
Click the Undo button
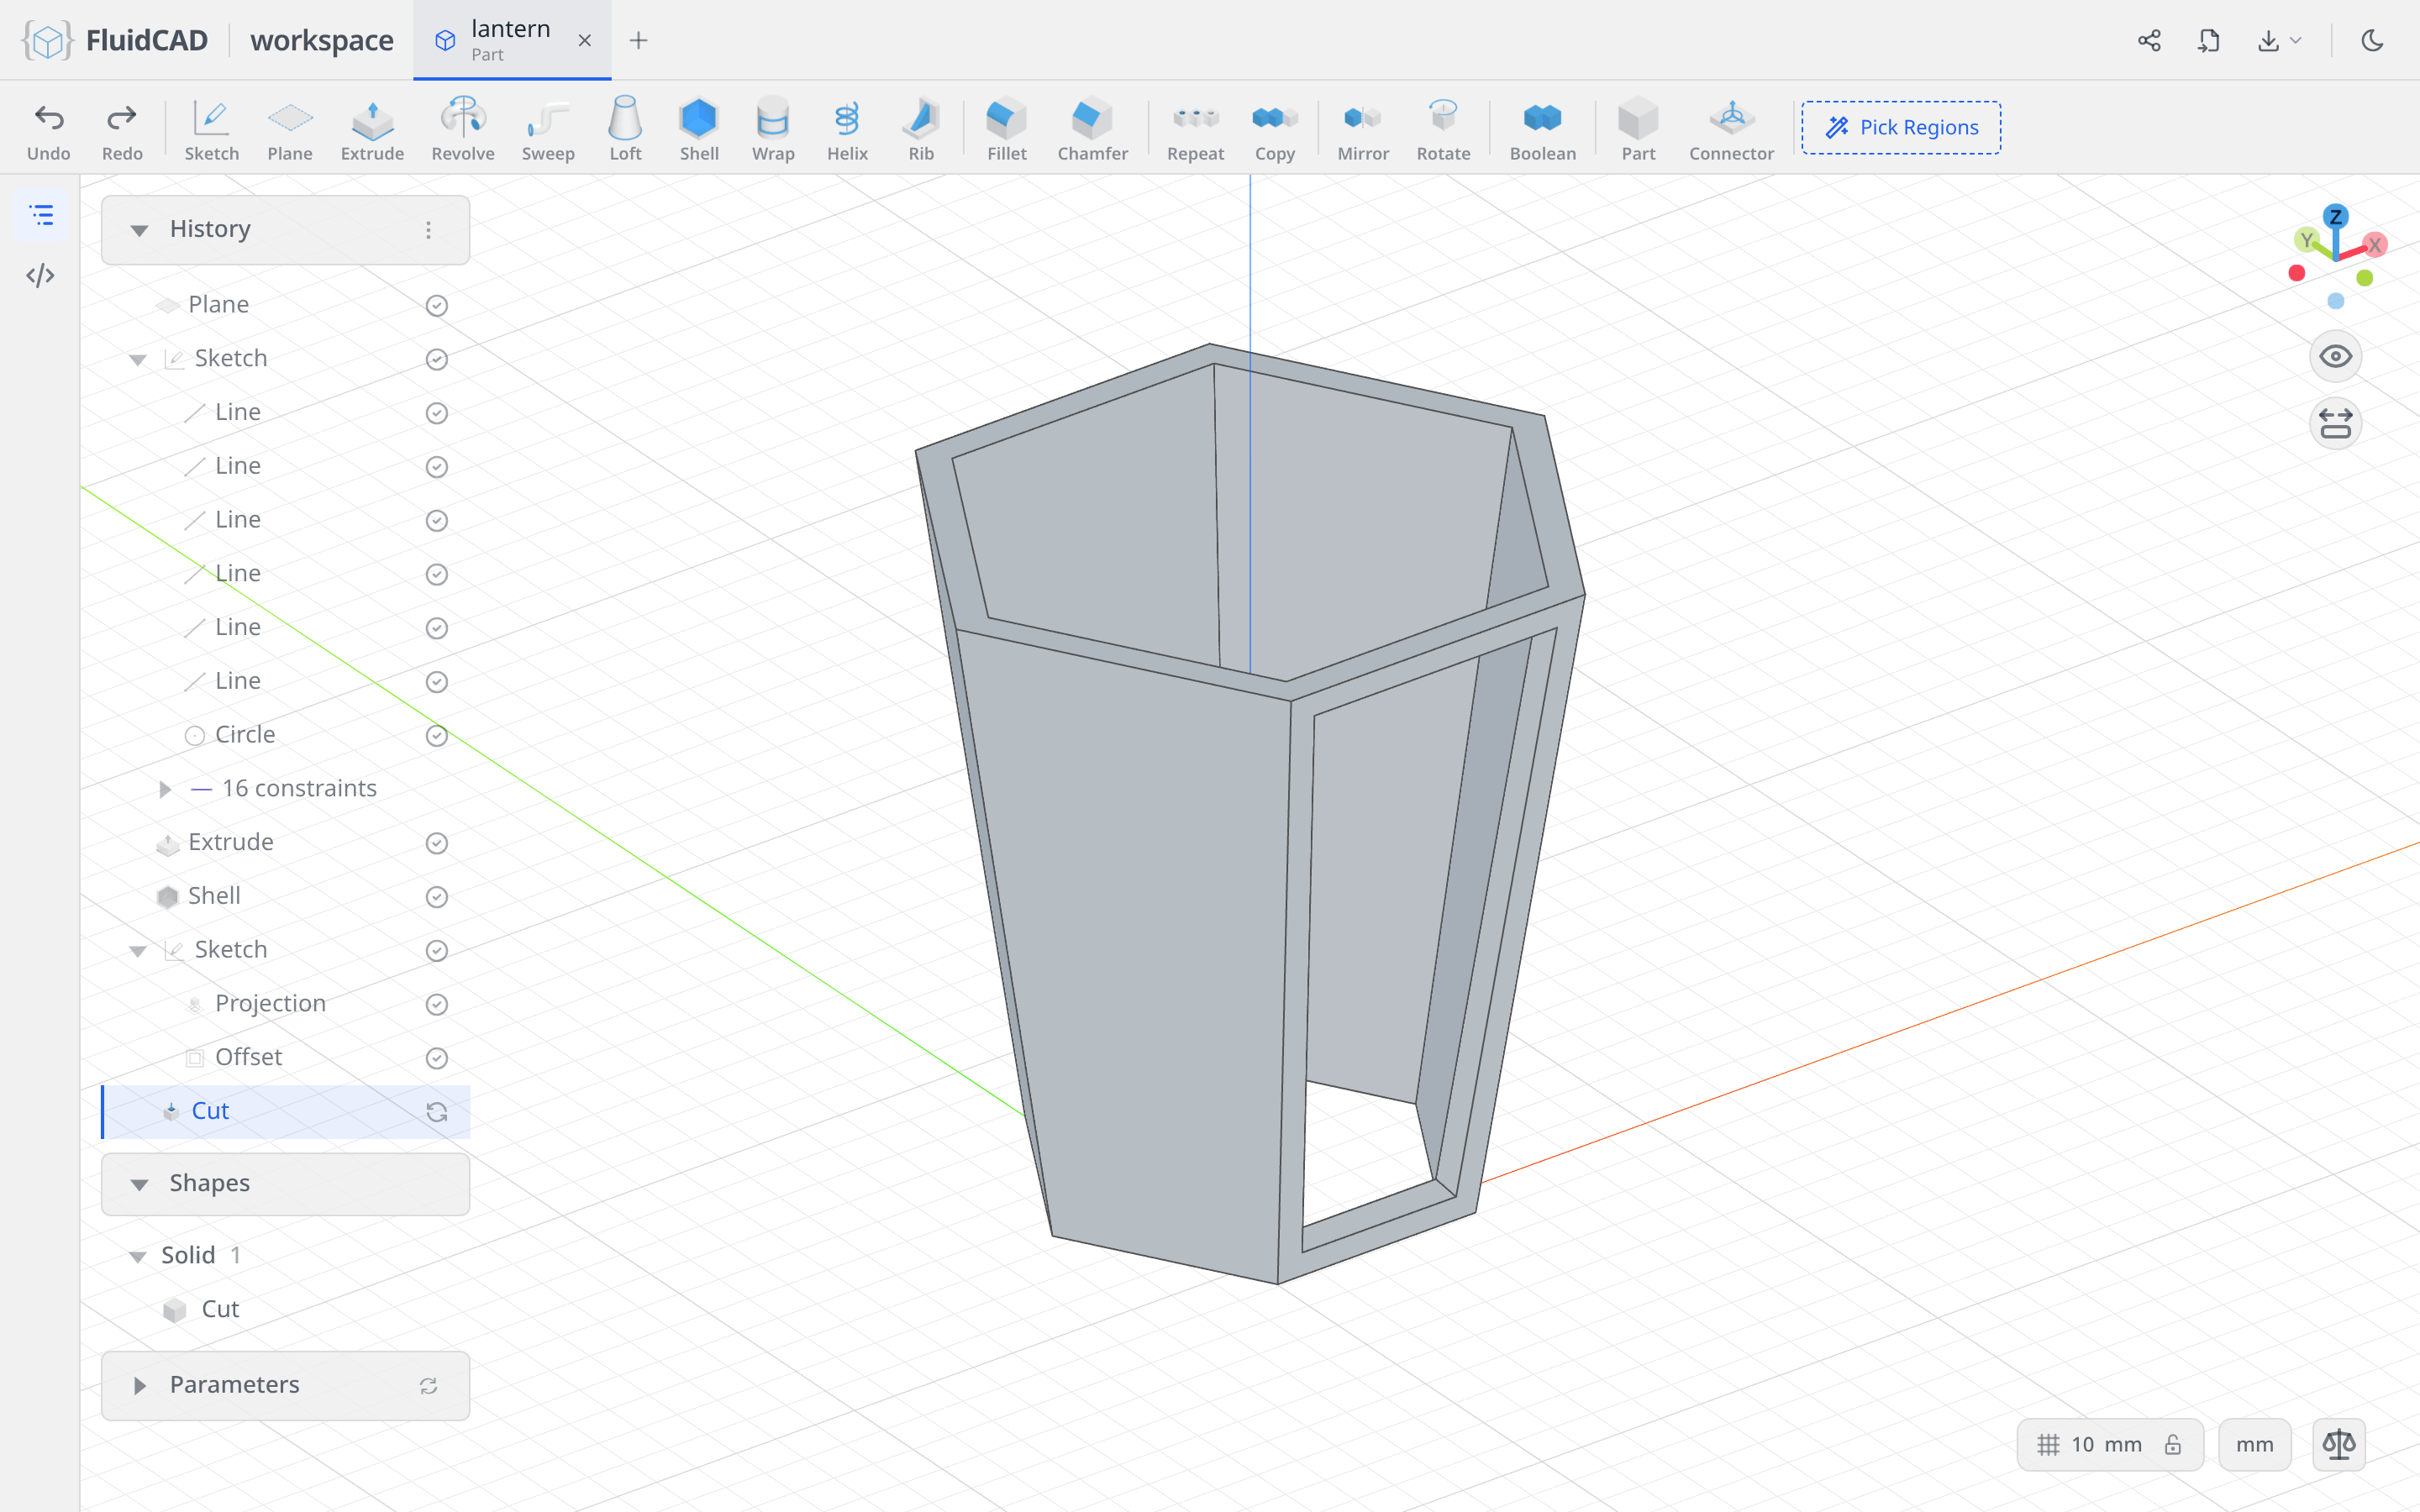tap(49, 129)
